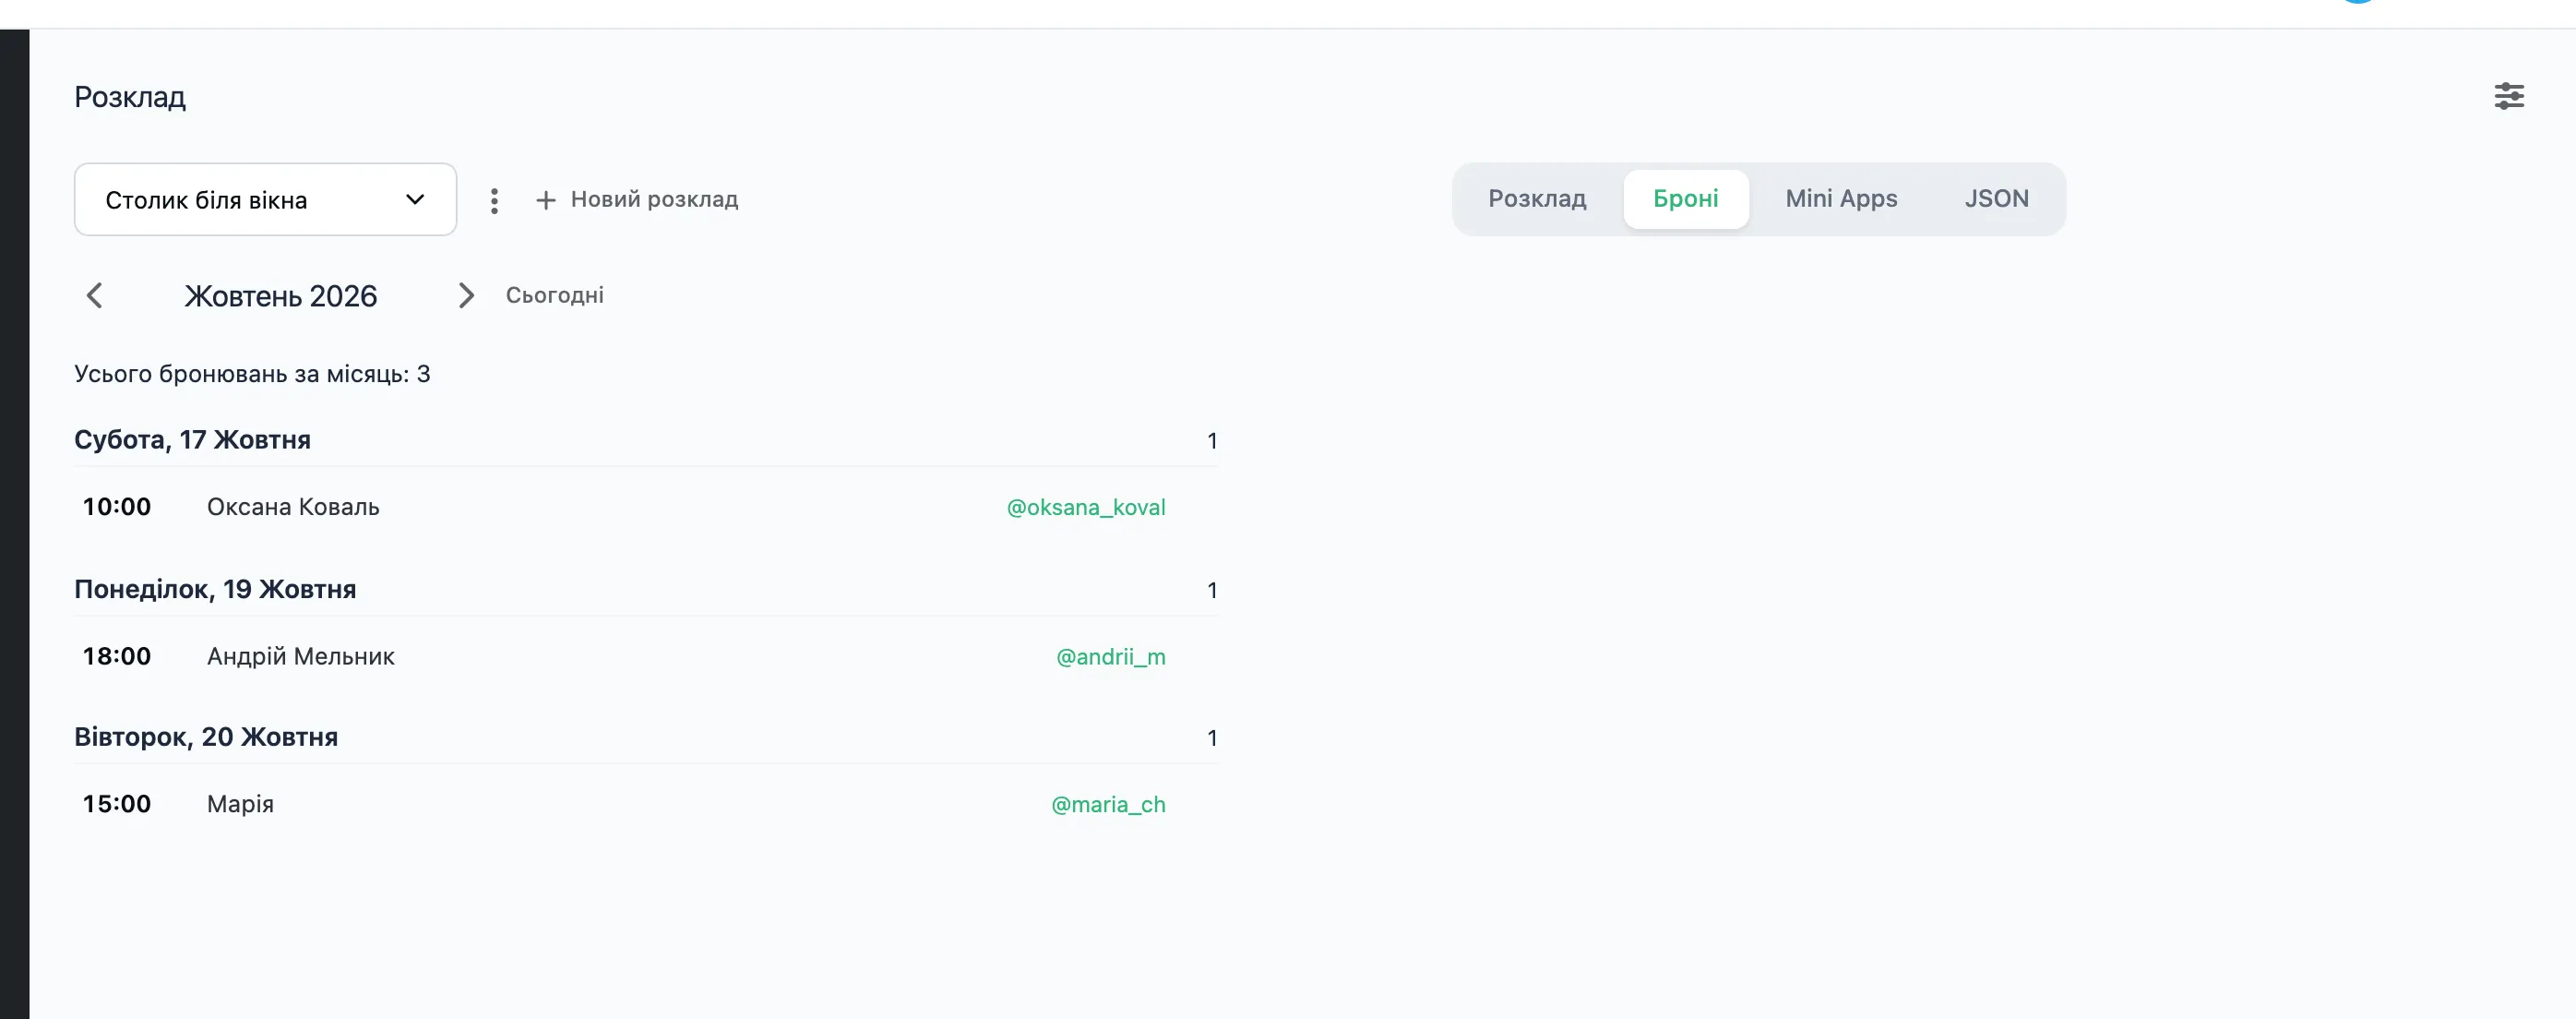Jump to today with "Сьогодні"

point(554,295)
